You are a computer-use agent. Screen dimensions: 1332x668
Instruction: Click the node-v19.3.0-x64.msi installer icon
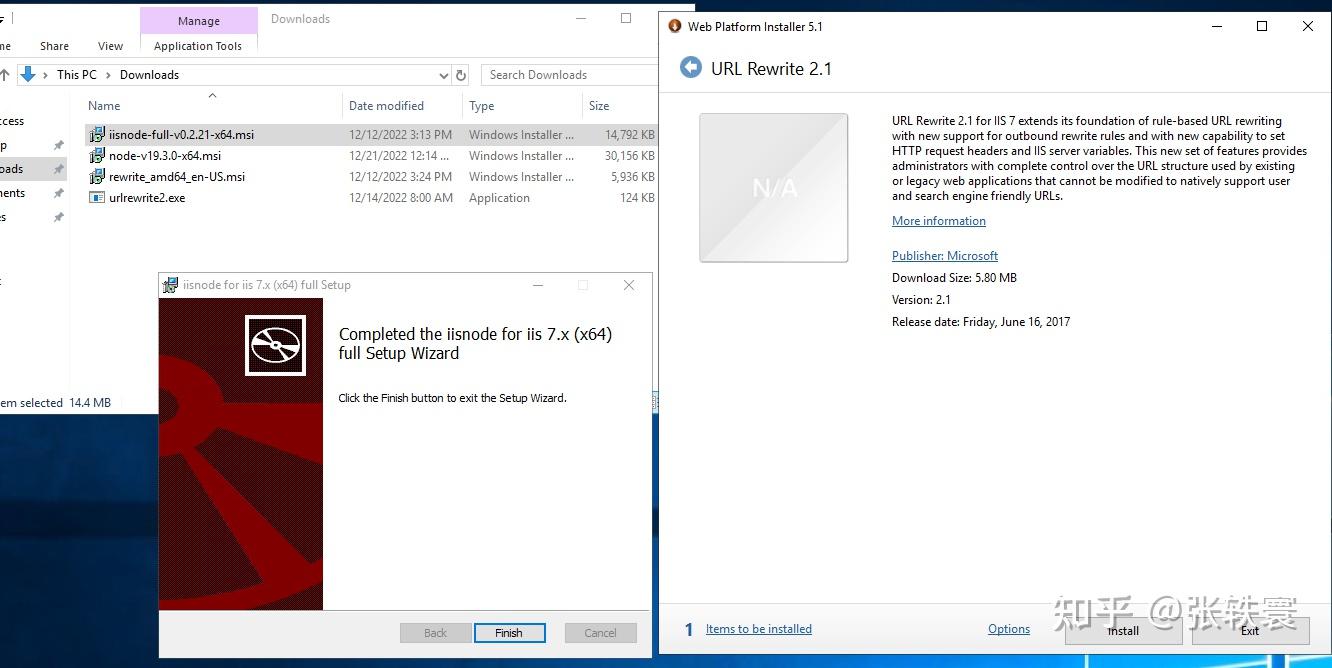click(97, 155)
